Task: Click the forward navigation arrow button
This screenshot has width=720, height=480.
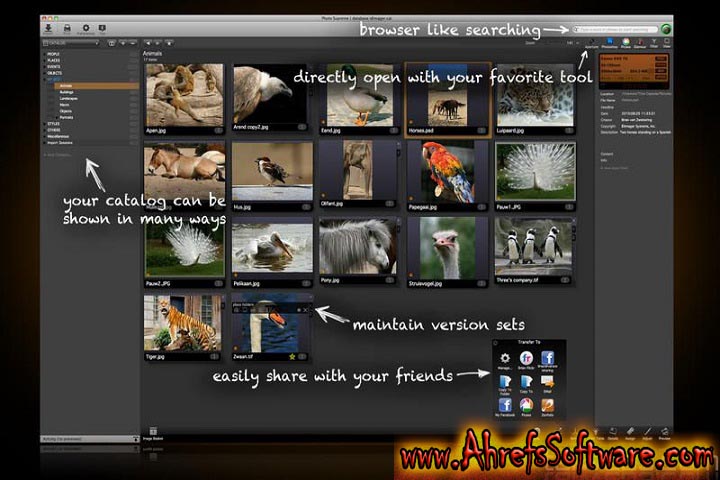Action: pyautogui.click(x=158, y=43)
